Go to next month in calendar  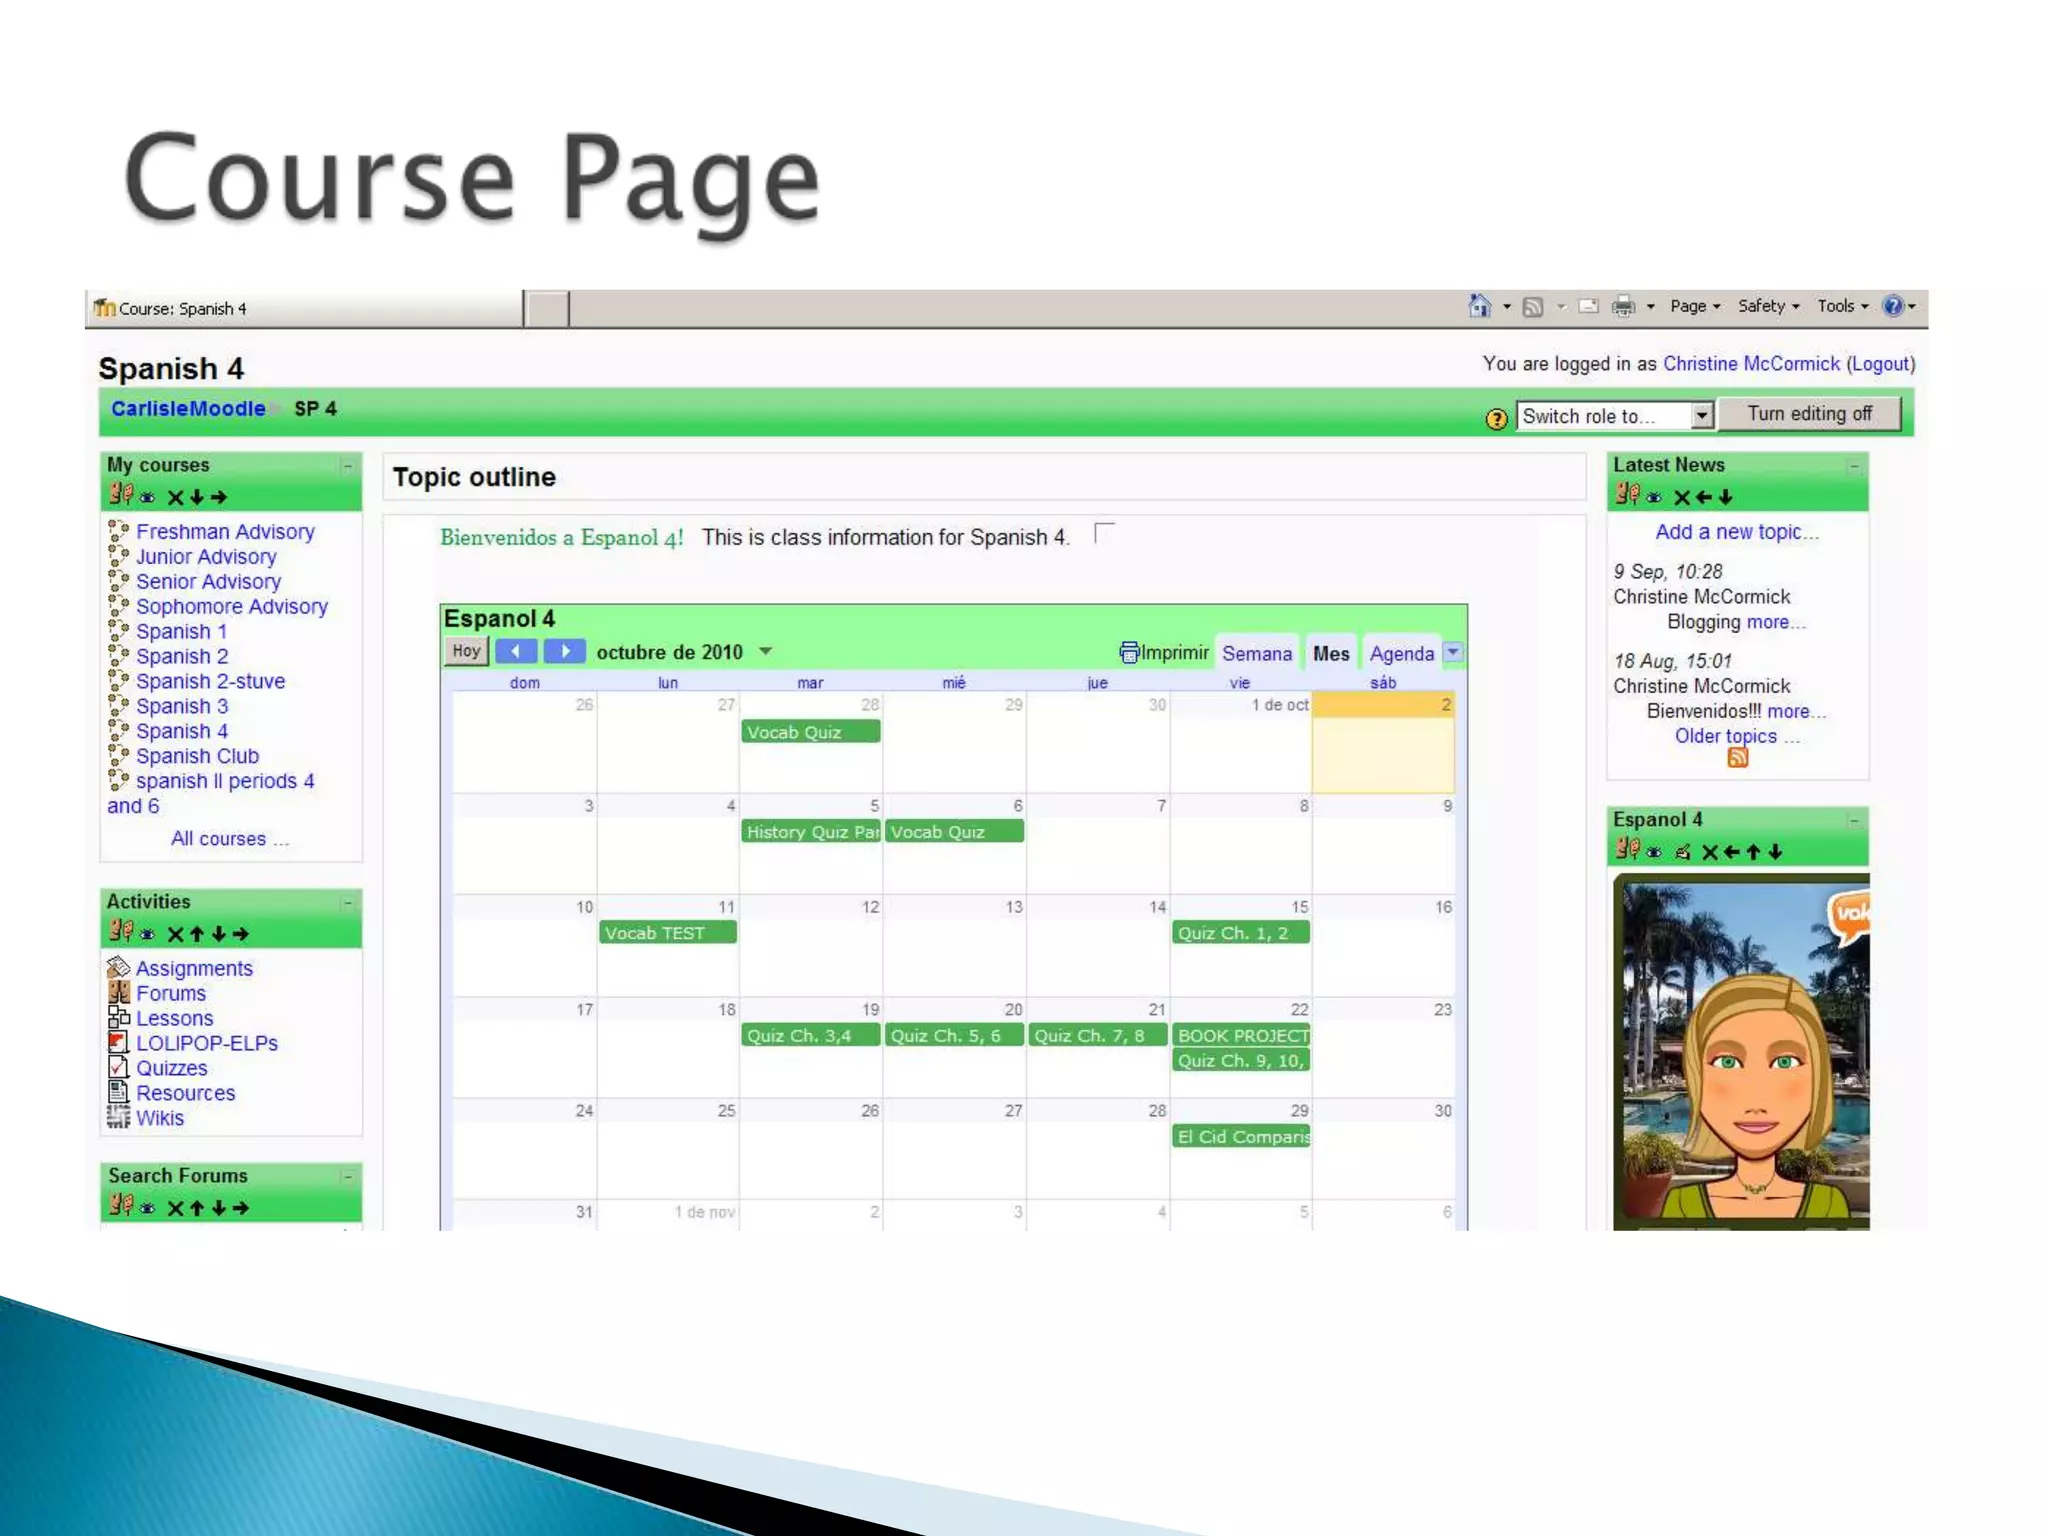point(565,652)
